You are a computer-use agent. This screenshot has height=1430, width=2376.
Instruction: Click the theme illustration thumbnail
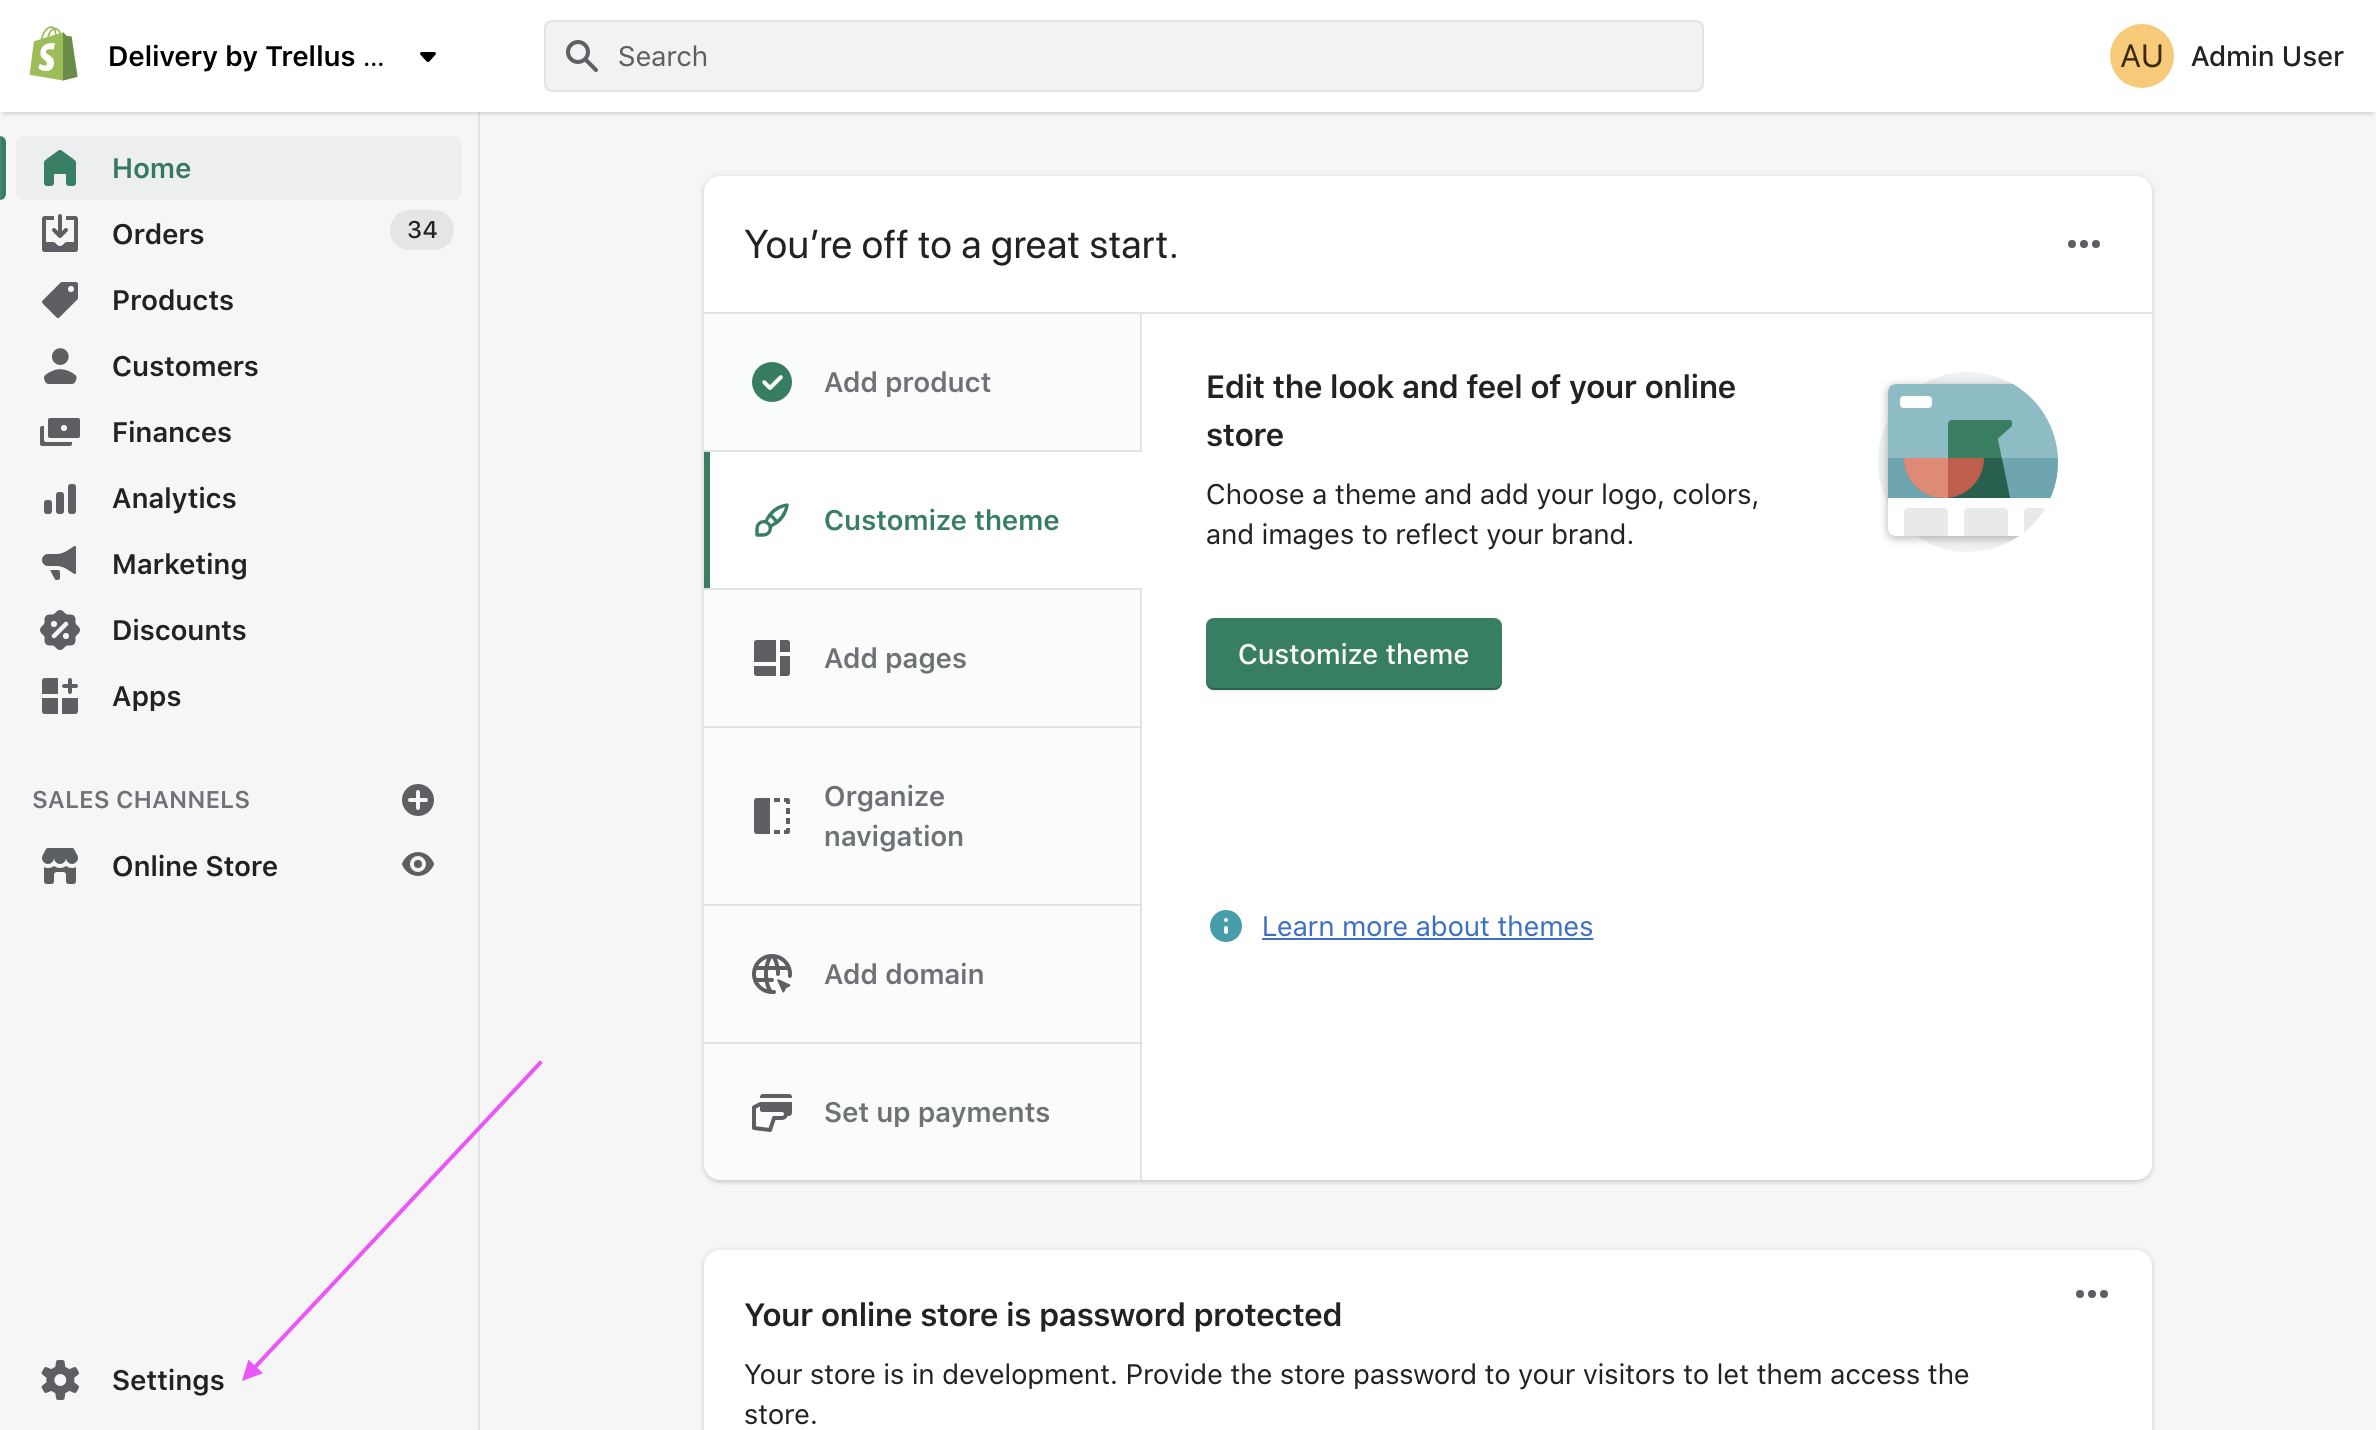click(1968, 462)
